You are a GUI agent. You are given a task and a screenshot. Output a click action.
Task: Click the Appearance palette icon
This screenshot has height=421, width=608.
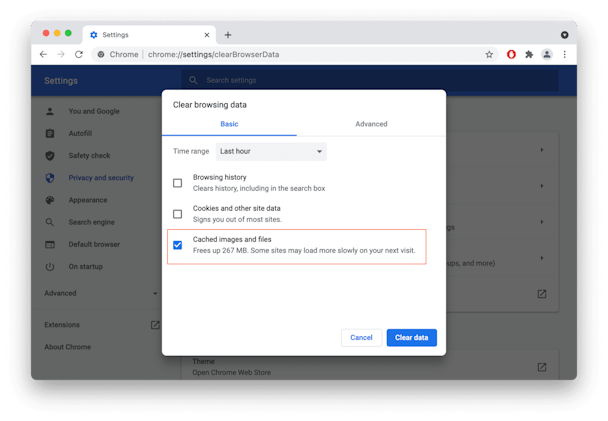[x=50, y=200]
